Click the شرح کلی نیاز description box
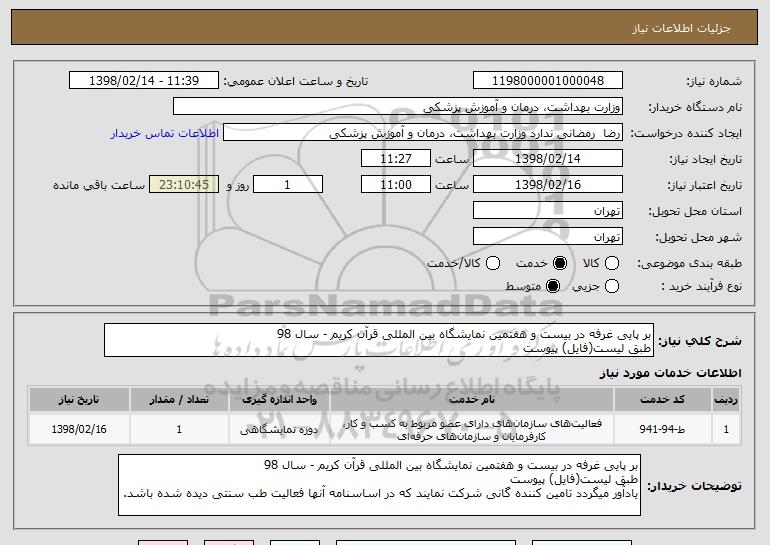770x545 pixels. coord(379,340)
